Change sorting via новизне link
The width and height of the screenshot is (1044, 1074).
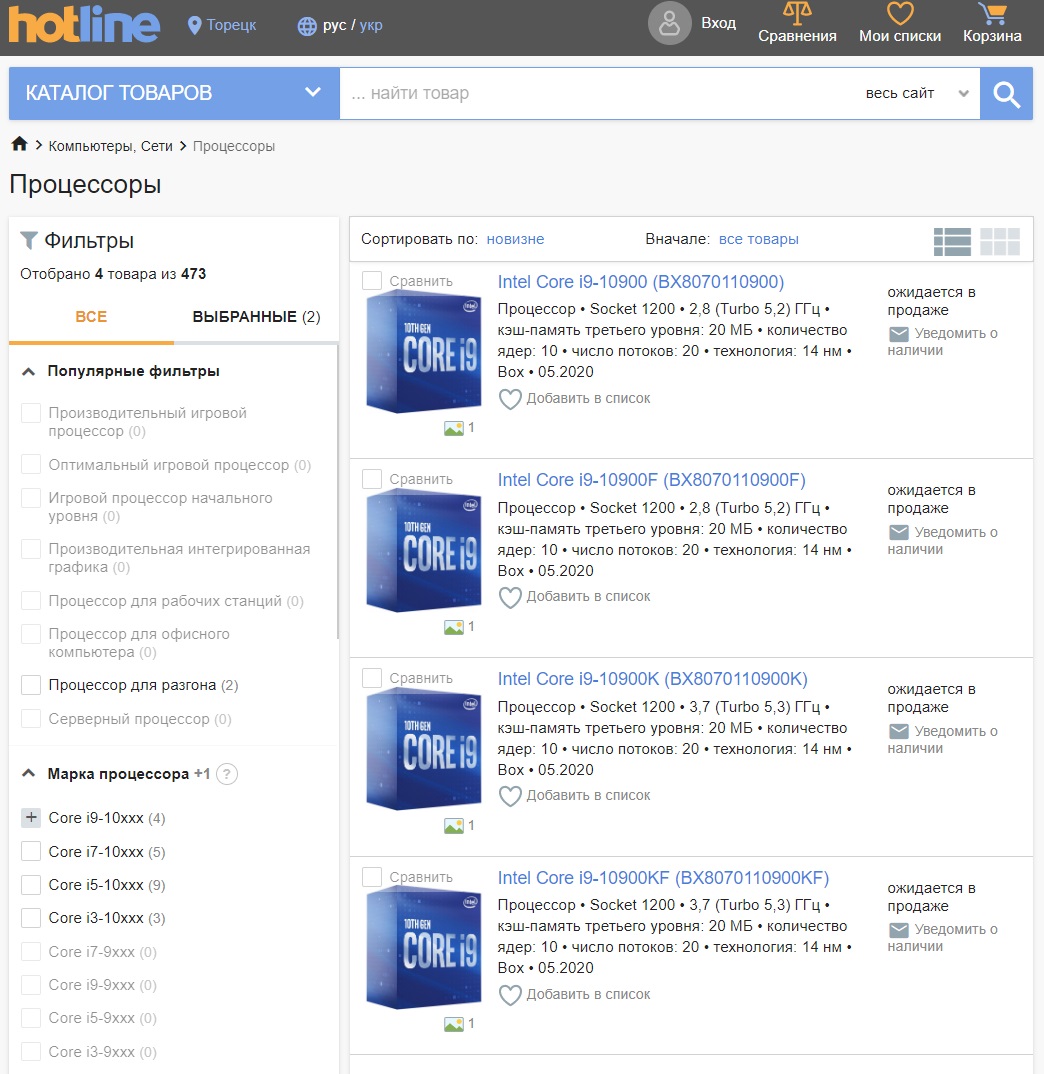515,239
